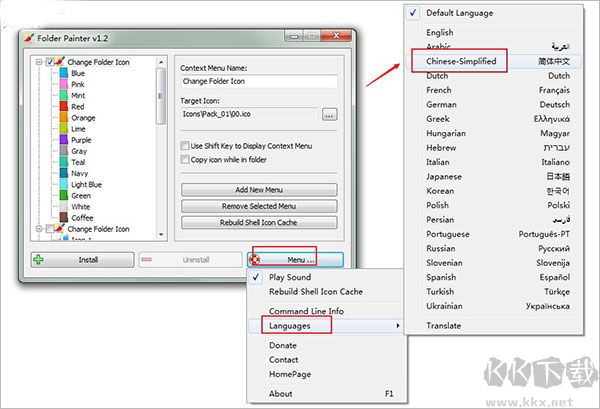This screenshot has width=600, height=409.
Task: Click the Remove Selected Menu button
Action: (259, 206)
